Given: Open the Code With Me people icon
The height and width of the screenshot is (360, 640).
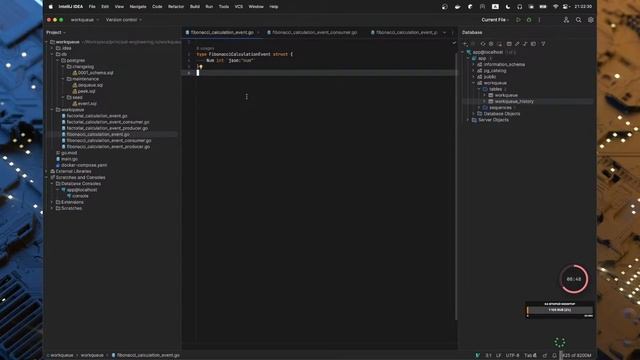Looking at the screenshot, I should (x=566, y=20).
